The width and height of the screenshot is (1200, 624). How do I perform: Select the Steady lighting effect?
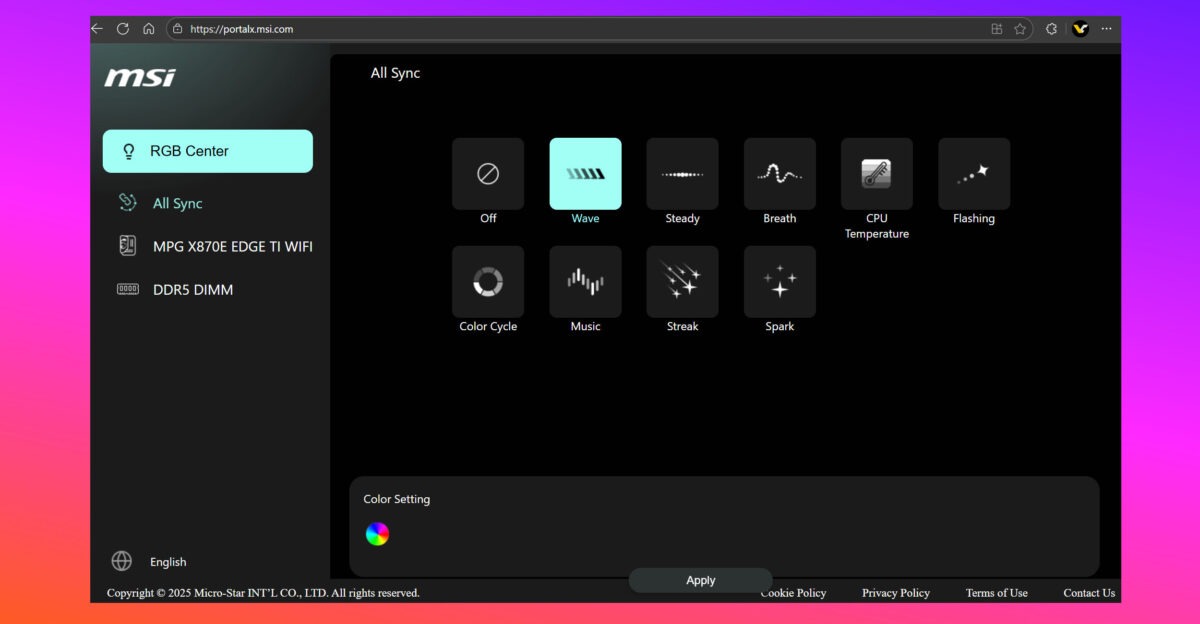[682, 174]
